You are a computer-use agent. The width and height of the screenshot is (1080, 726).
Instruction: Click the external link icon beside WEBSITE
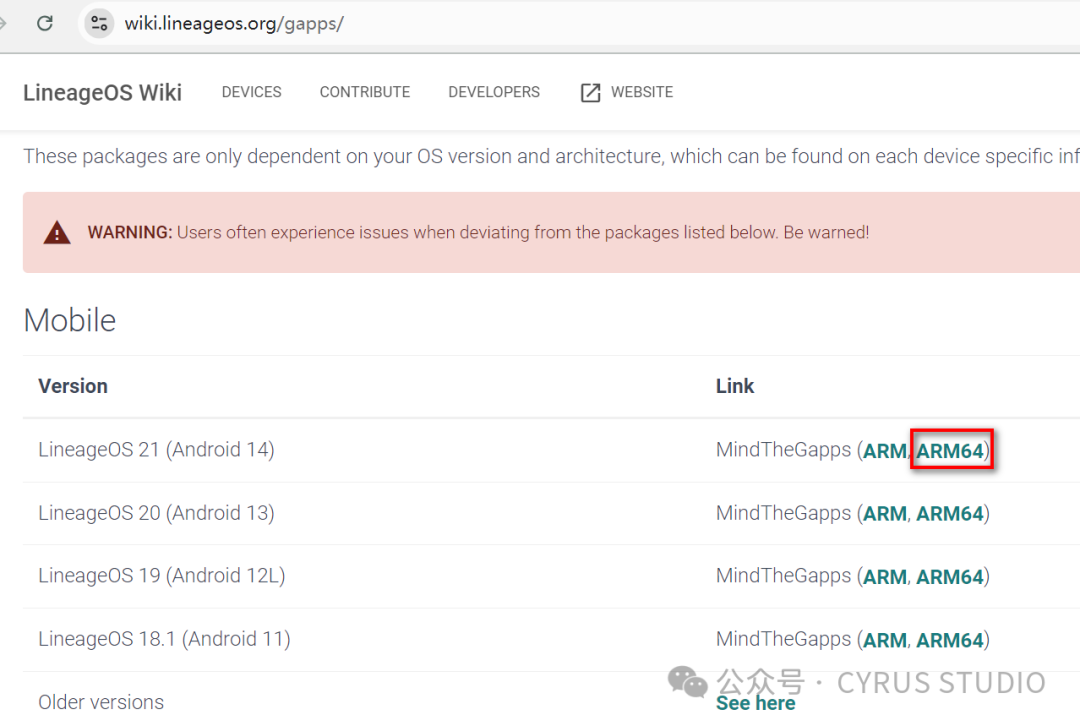pos(590,92)
